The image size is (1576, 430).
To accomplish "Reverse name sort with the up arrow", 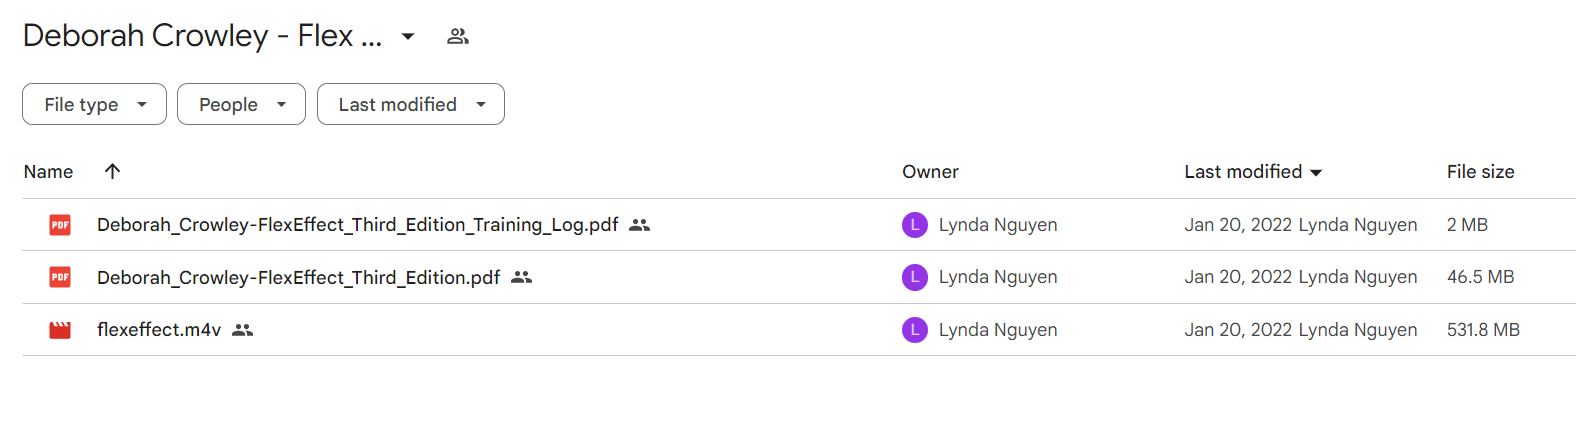I will (112, 171).
